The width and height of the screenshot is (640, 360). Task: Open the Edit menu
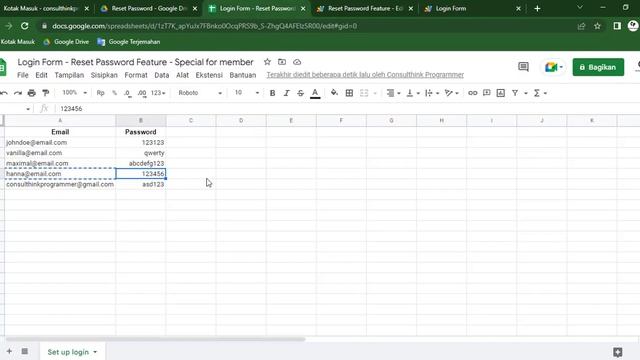pyautogui.click(x=41, y=75)
